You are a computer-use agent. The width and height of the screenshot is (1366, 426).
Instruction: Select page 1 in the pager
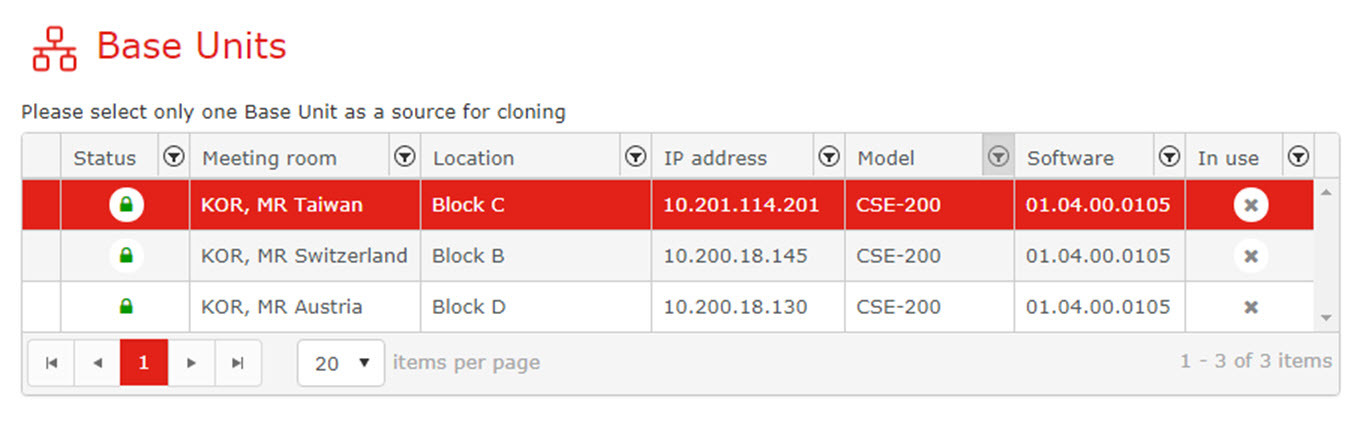(x=144, y=363)
